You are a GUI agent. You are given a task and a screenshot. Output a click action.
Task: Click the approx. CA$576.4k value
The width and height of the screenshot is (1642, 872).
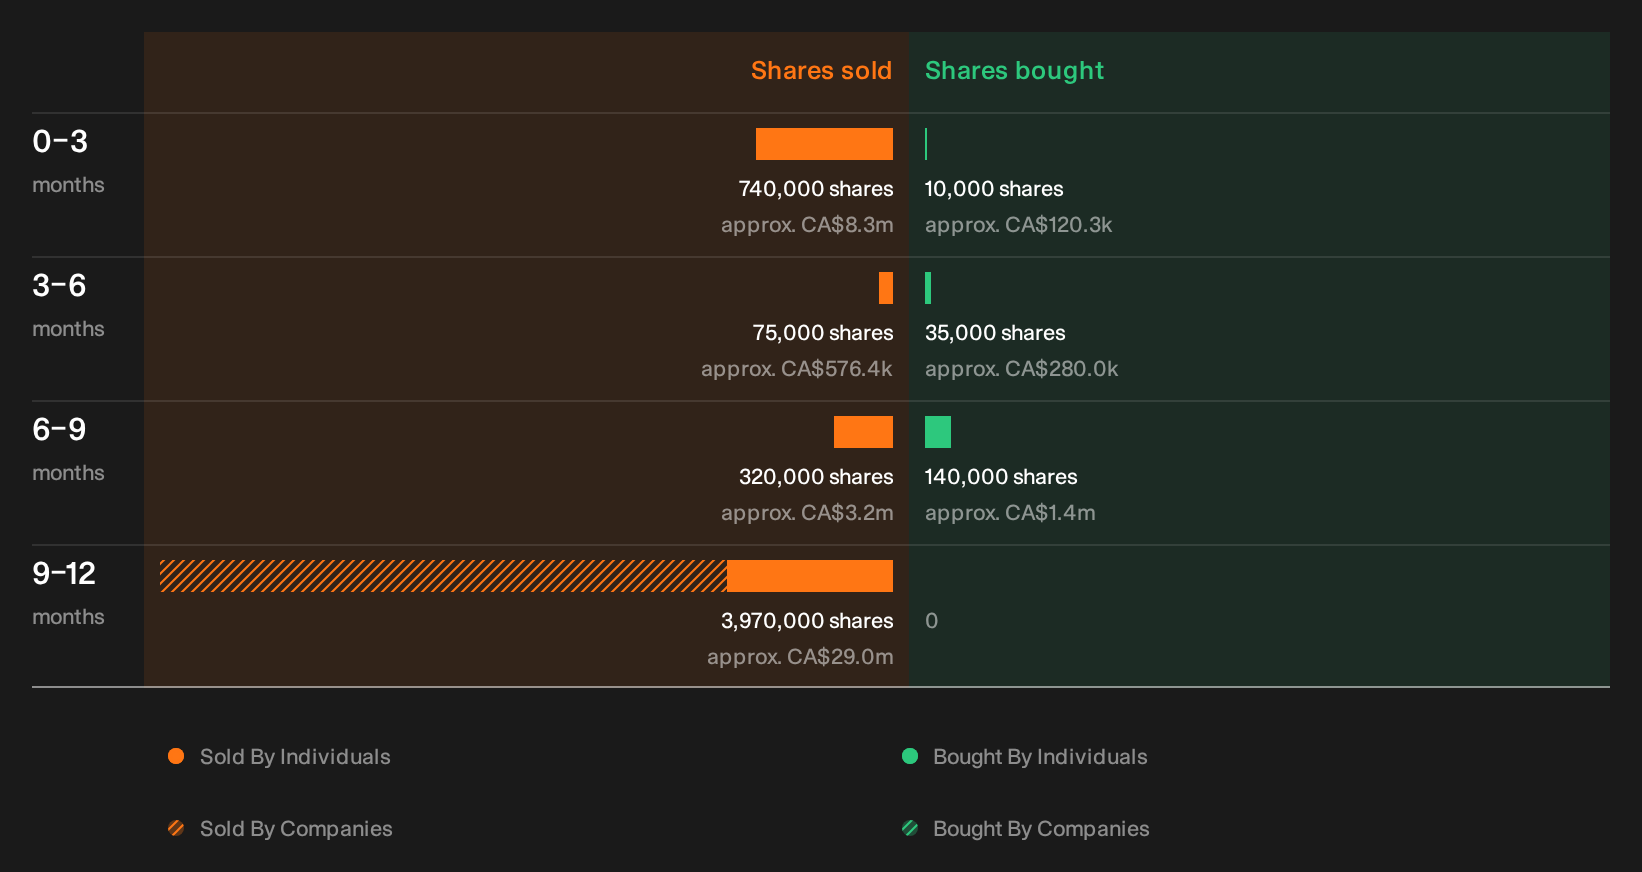coord(797,369)
